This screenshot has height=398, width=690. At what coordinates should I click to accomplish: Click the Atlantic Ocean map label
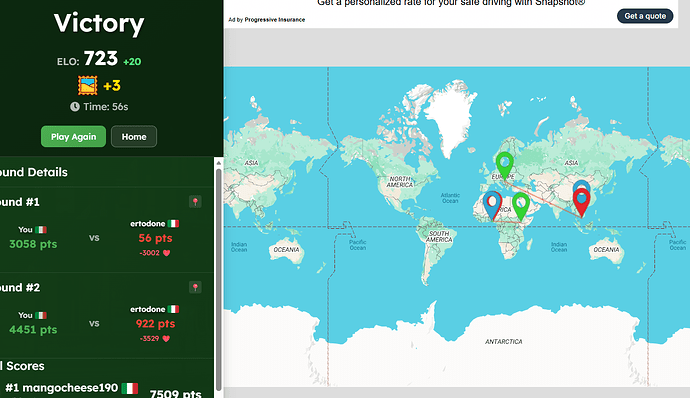tap(450, 198)
